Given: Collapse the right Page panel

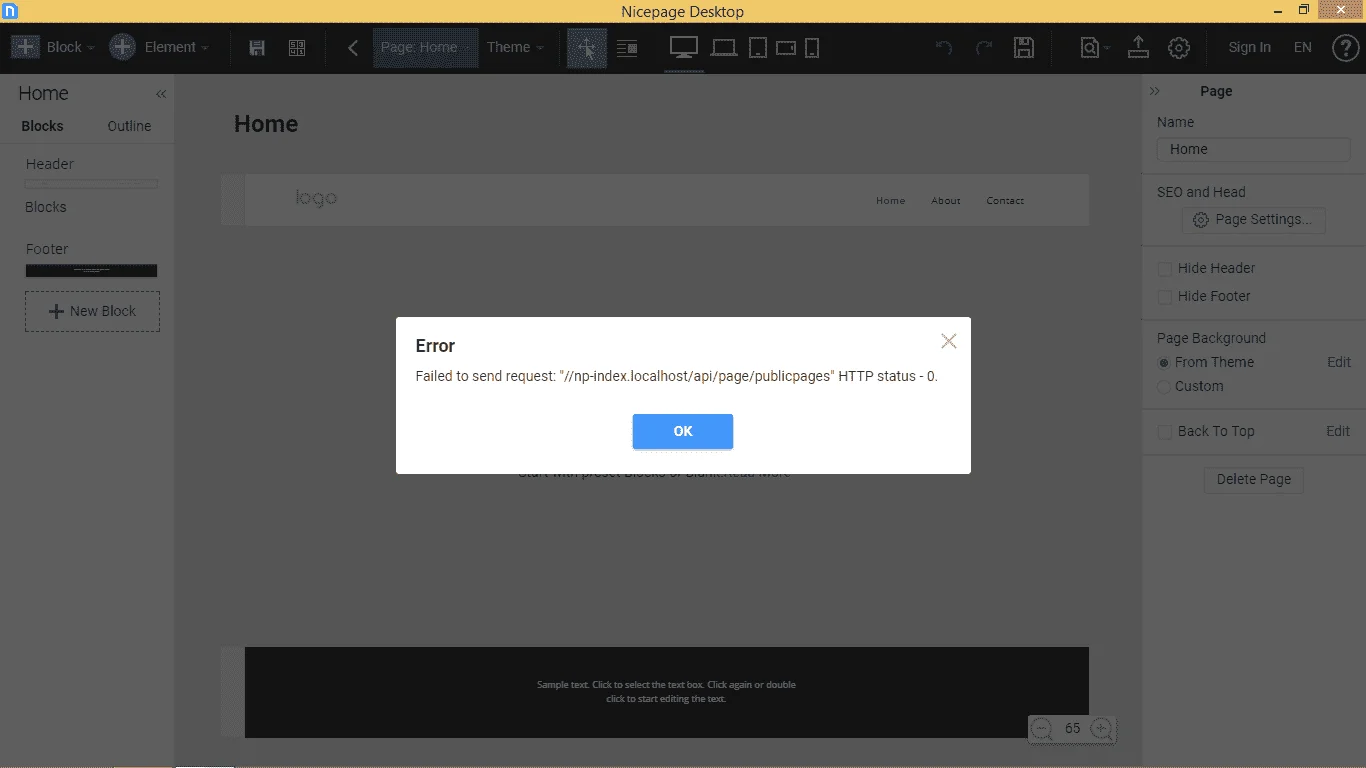Looking at the screenshot, I should pos(1155,91).
